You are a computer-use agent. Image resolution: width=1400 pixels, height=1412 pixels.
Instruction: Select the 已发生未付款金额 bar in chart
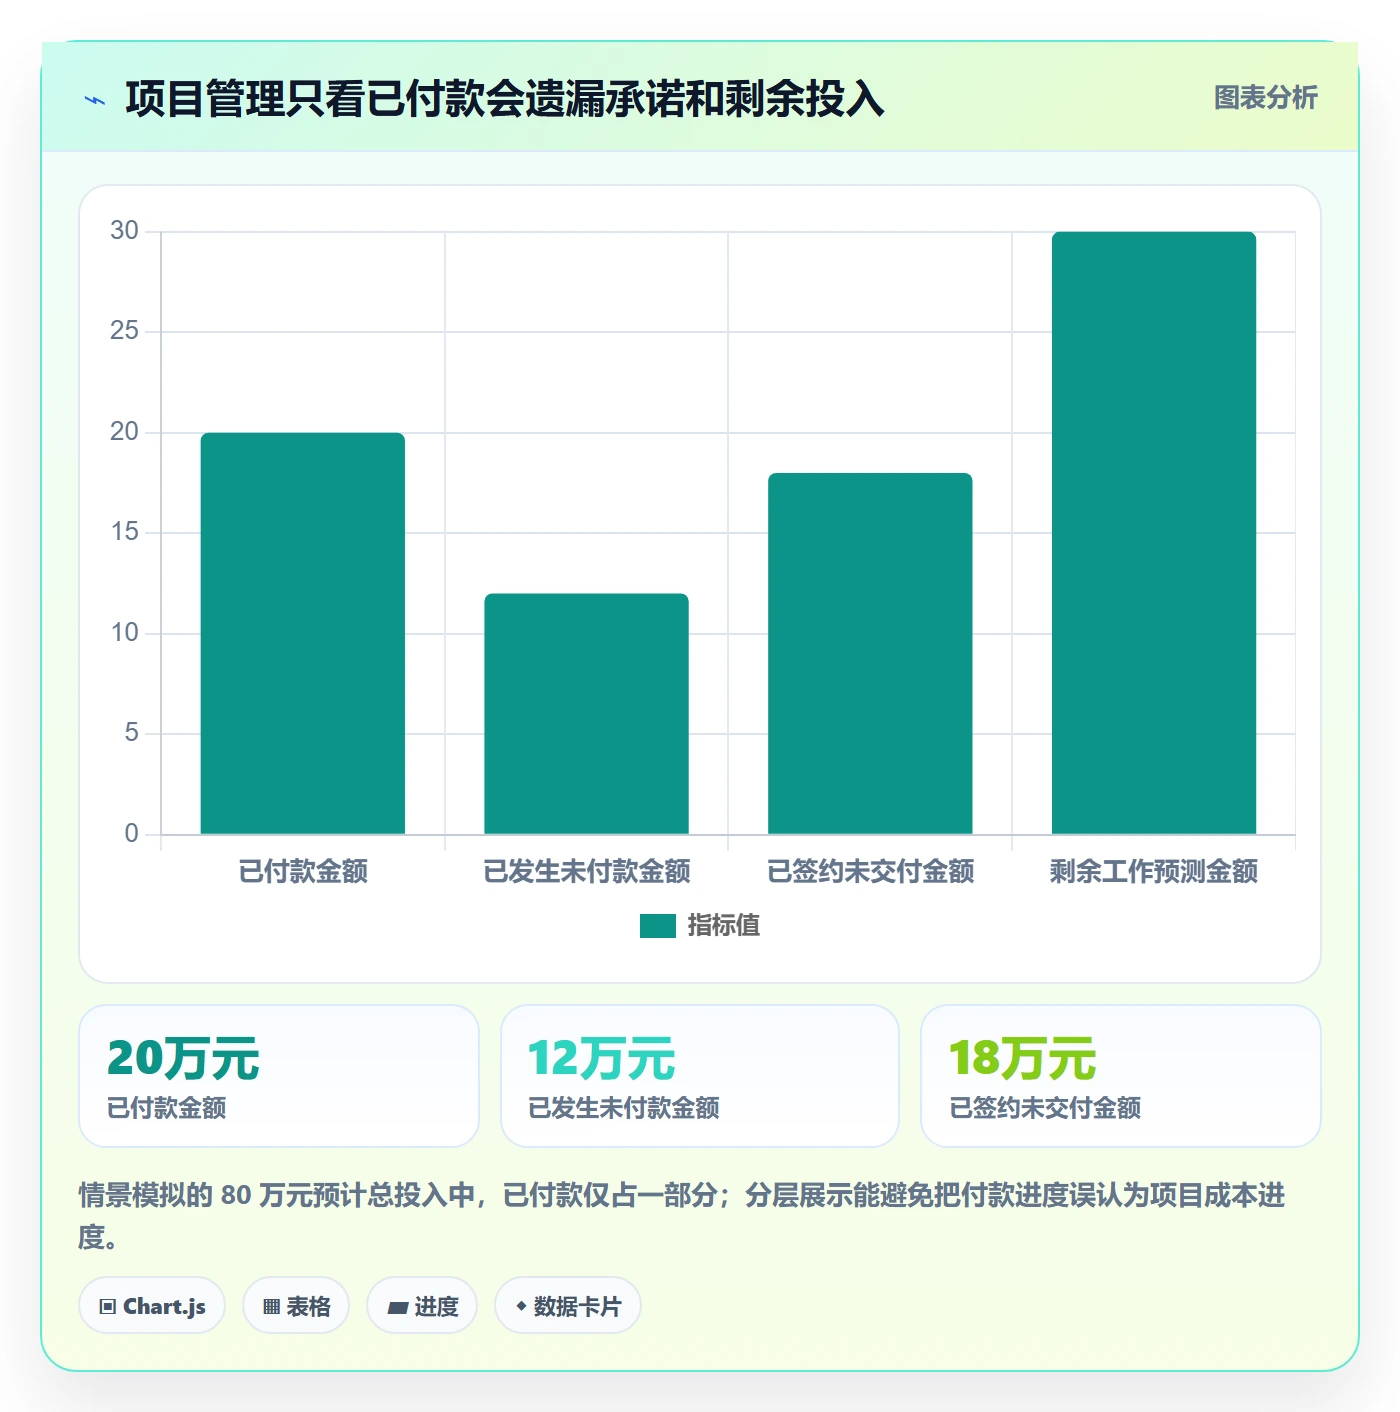586,714
